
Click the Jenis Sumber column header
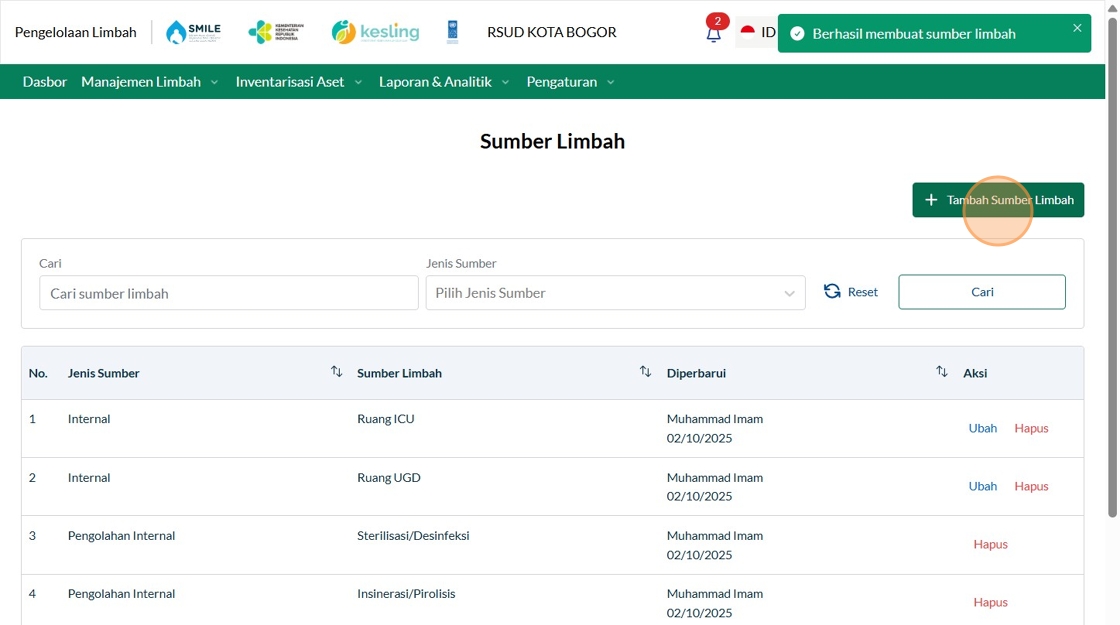point(104,373)
